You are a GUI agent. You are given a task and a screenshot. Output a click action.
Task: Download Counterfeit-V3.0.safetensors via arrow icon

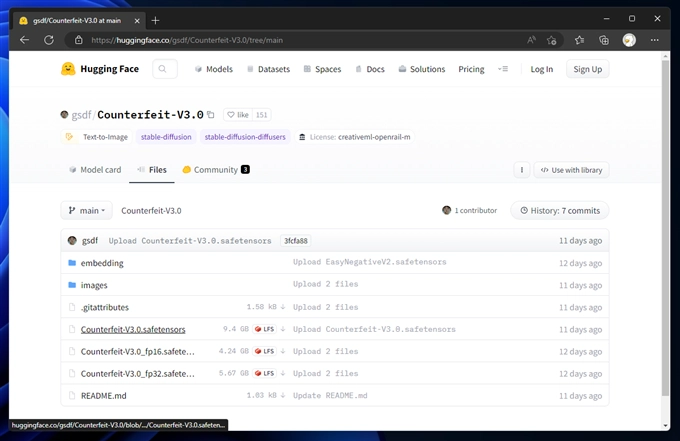tap(283, 329)
